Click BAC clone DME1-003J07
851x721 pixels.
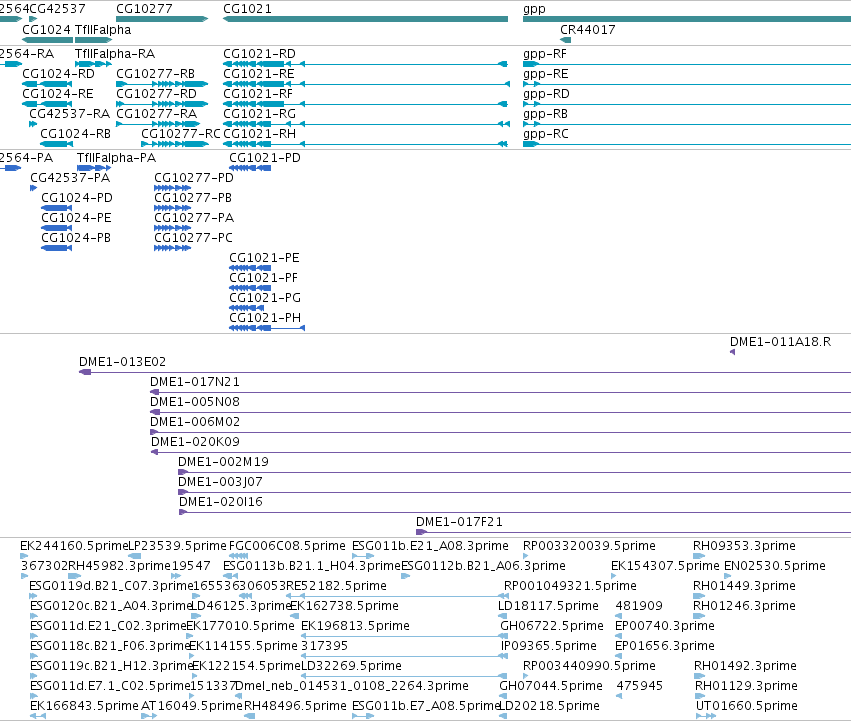pyautogui.click(x=220, y=482)
